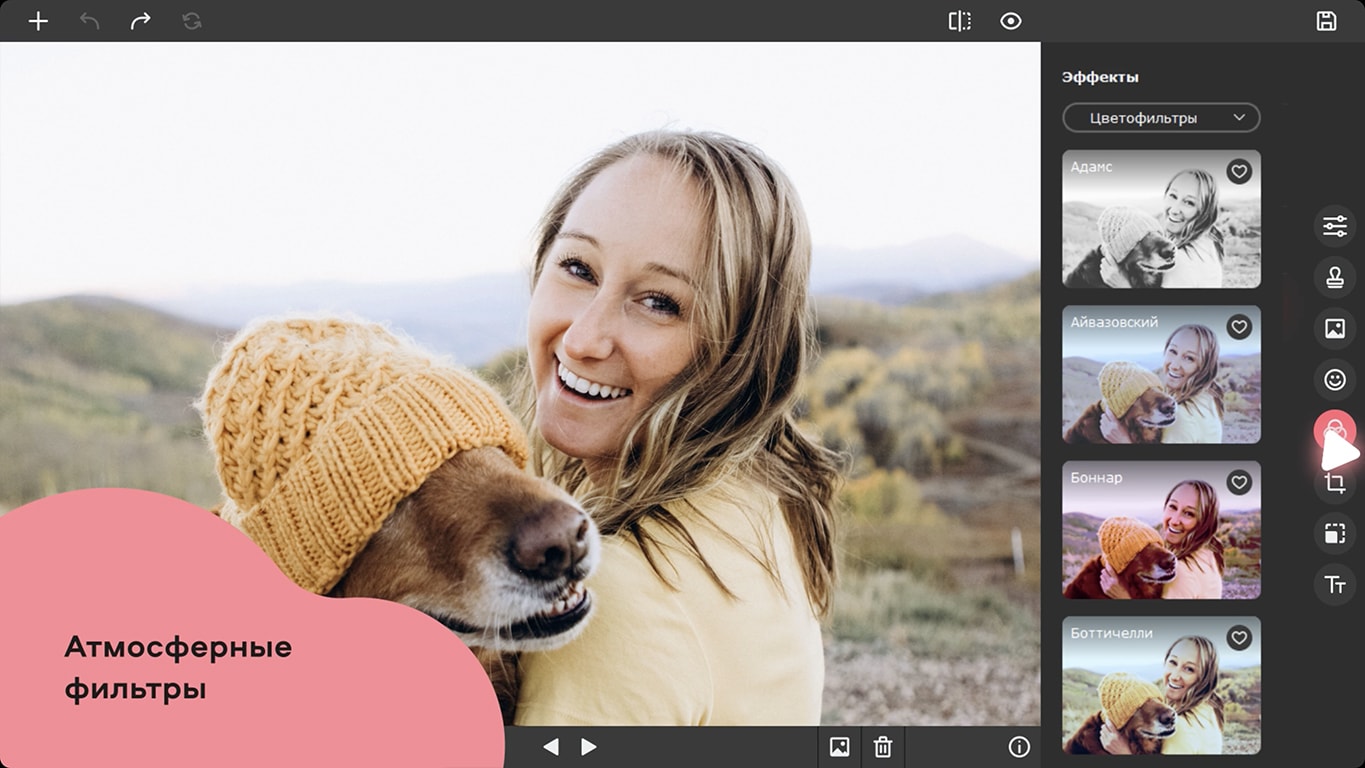Click the plus icon to add image
Screen dimensions: 1365x768
pyautogui.click(x=38, y=21)
